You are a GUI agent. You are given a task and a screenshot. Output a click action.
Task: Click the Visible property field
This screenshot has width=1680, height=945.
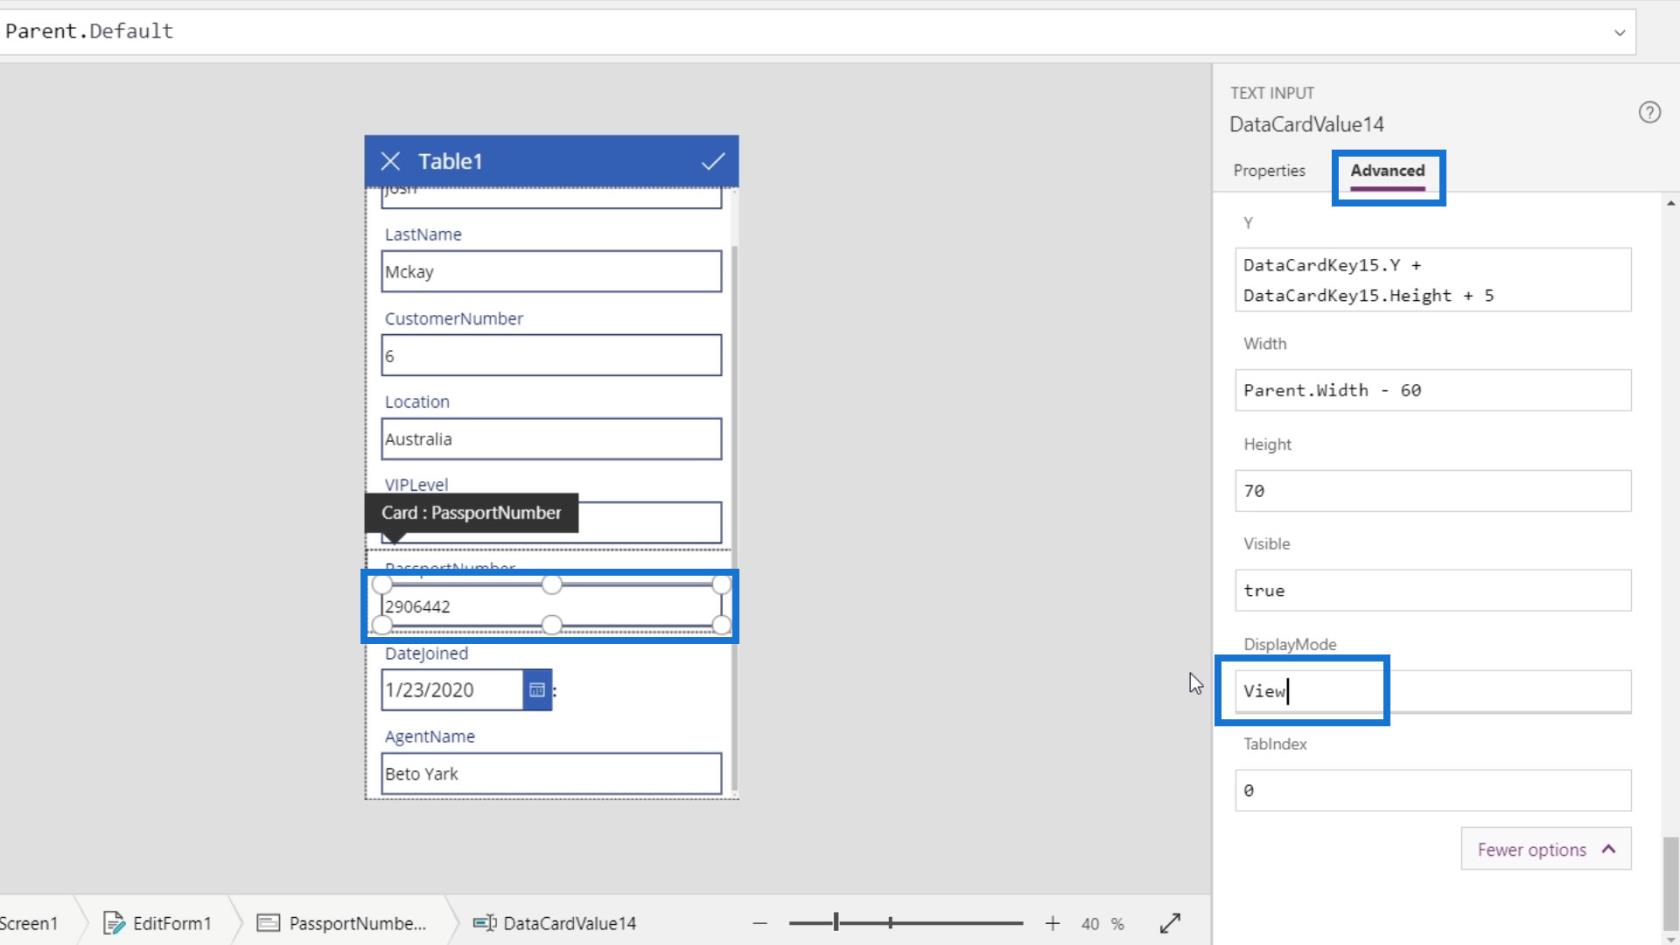(x=1433, y=591)
